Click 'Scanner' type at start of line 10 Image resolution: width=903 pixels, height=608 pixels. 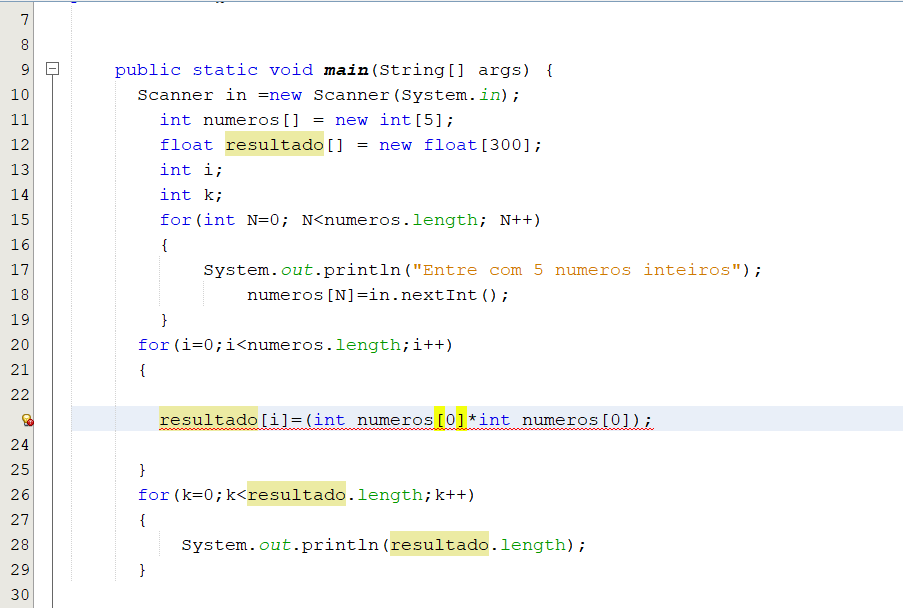(x=175, y=95)
